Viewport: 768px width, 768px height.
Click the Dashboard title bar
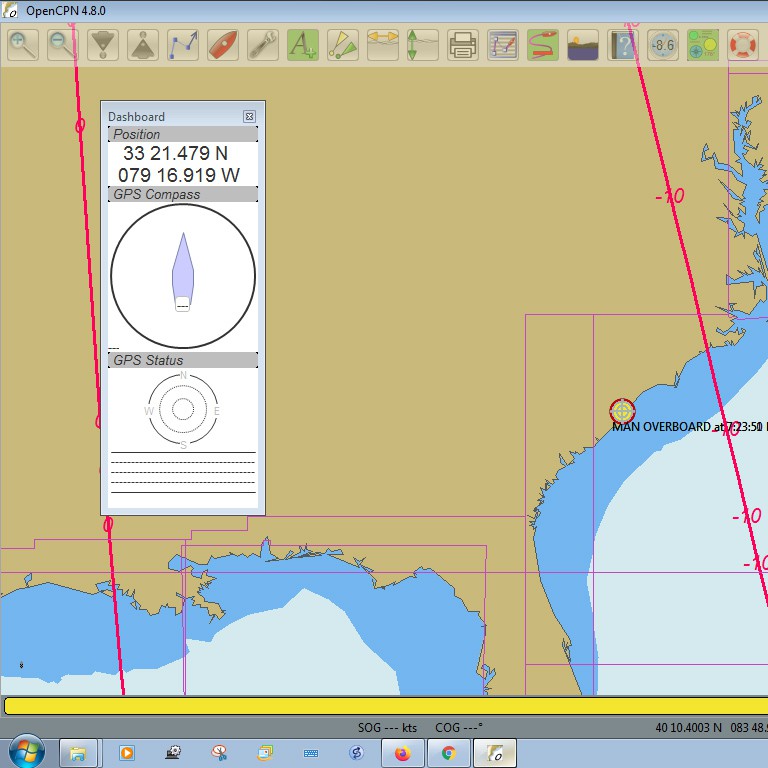pyautogui.click(x=170, y=117)
